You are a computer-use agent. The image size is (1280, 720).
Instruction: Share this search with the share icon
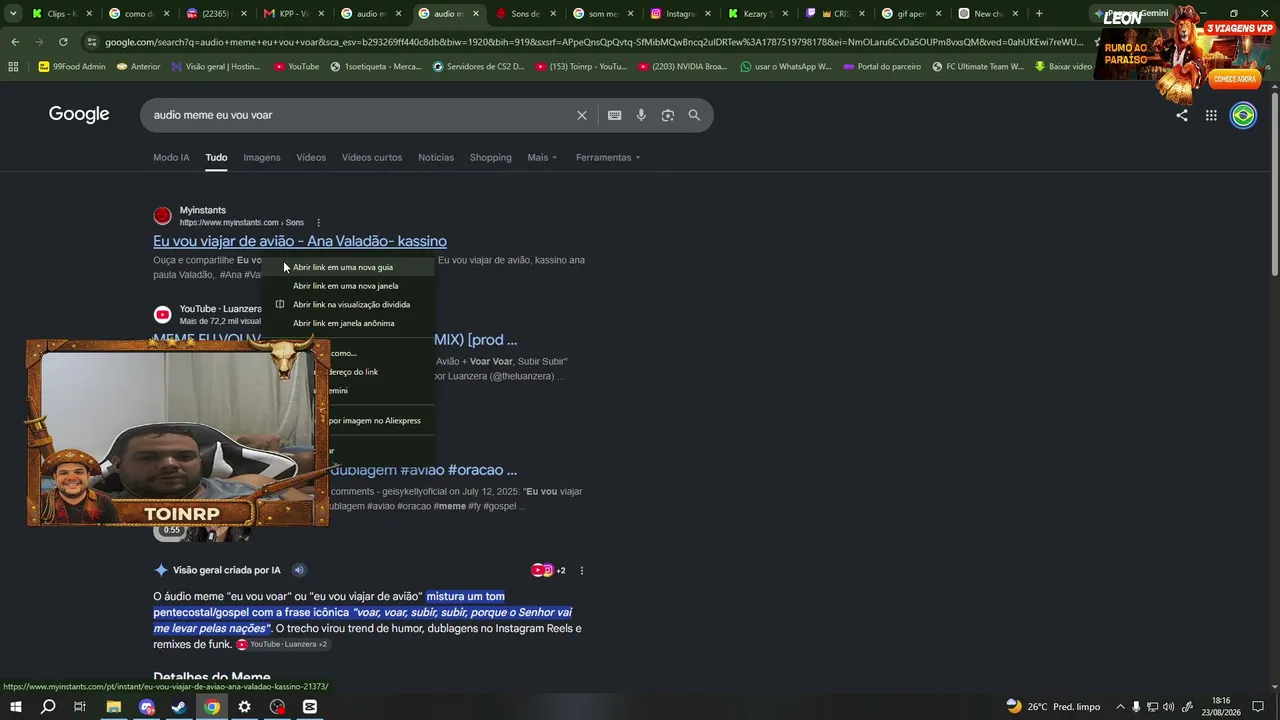[1182, 115]
